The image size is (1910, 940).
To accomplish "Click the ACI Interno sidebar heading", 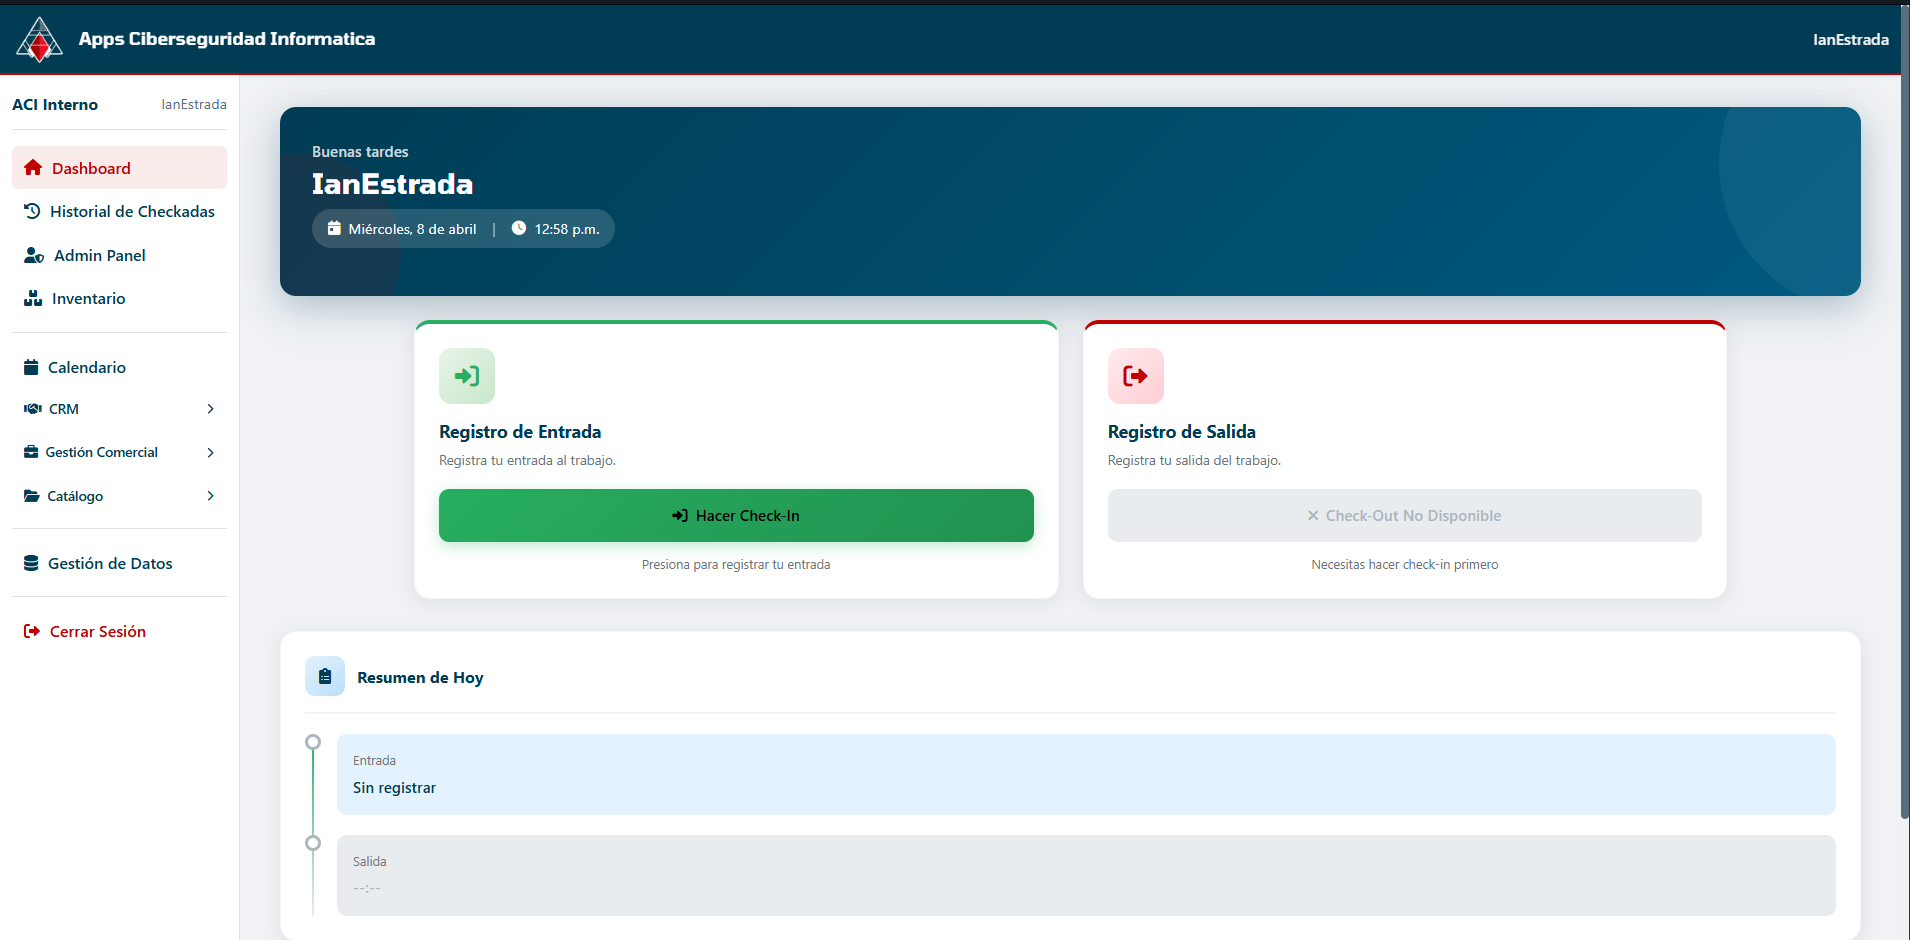I will [55, 105].
